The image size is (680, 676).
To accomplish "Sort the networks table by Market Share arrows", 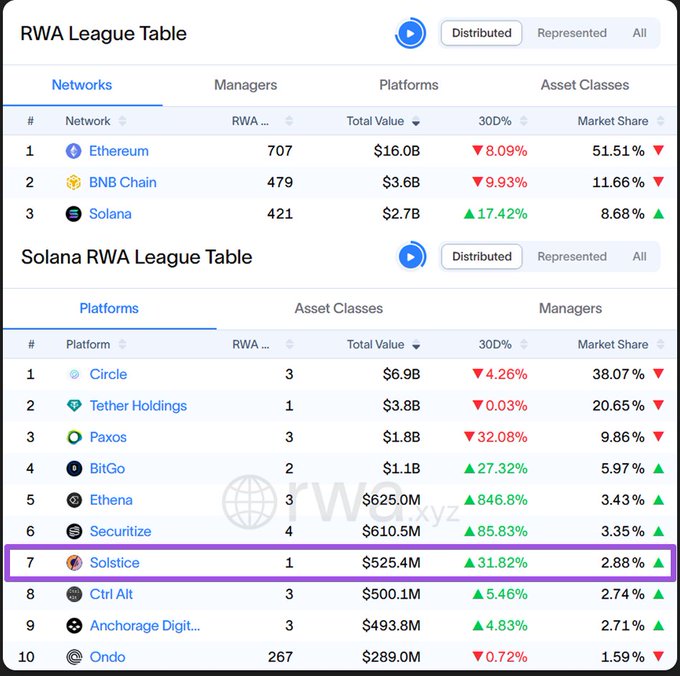I will tap(660, 121).
